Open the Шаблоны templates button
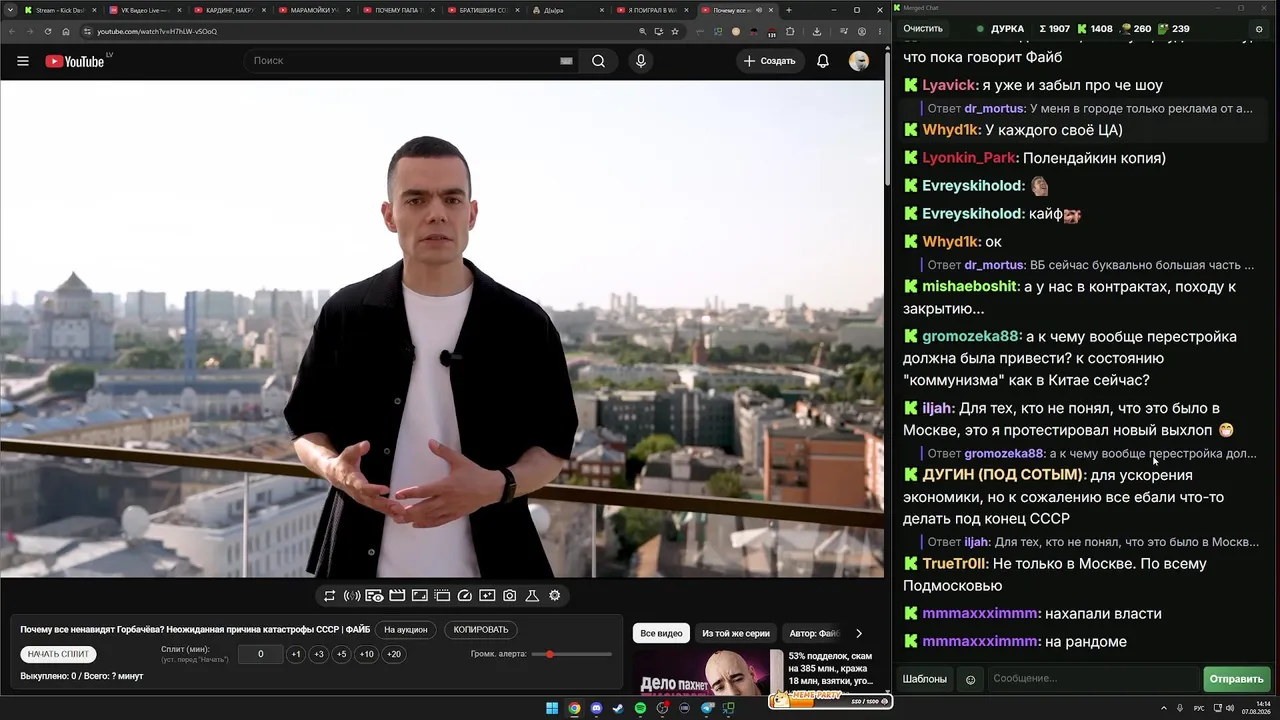Viewport: 1280px width, 720px height. [x=925, y=679]
